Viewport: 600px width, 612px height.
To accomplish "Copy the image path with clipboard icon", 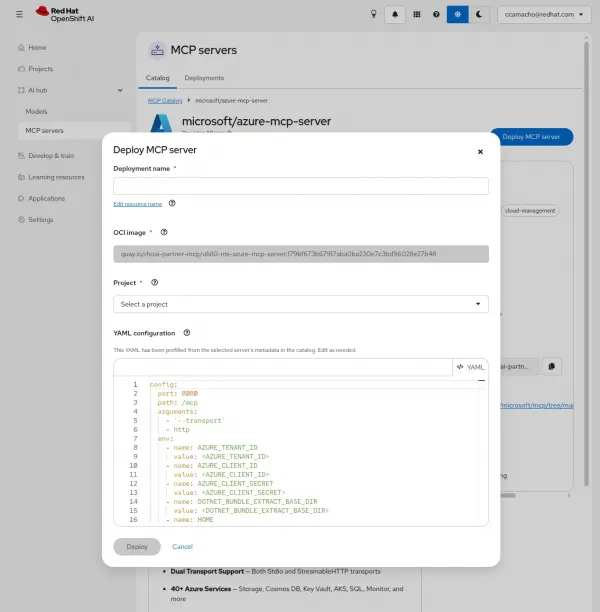I will tap(551, 366).
